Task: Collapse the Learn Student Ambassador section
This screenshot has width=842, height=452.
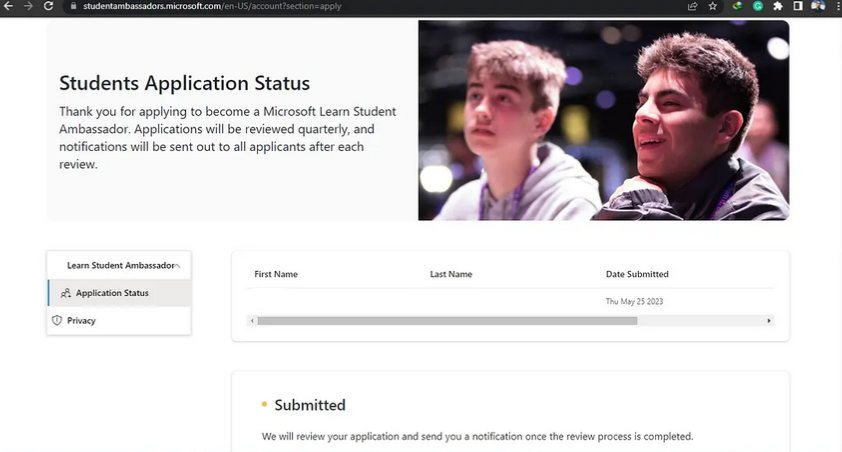Action: pyautogui.click(x=177, y=266)
